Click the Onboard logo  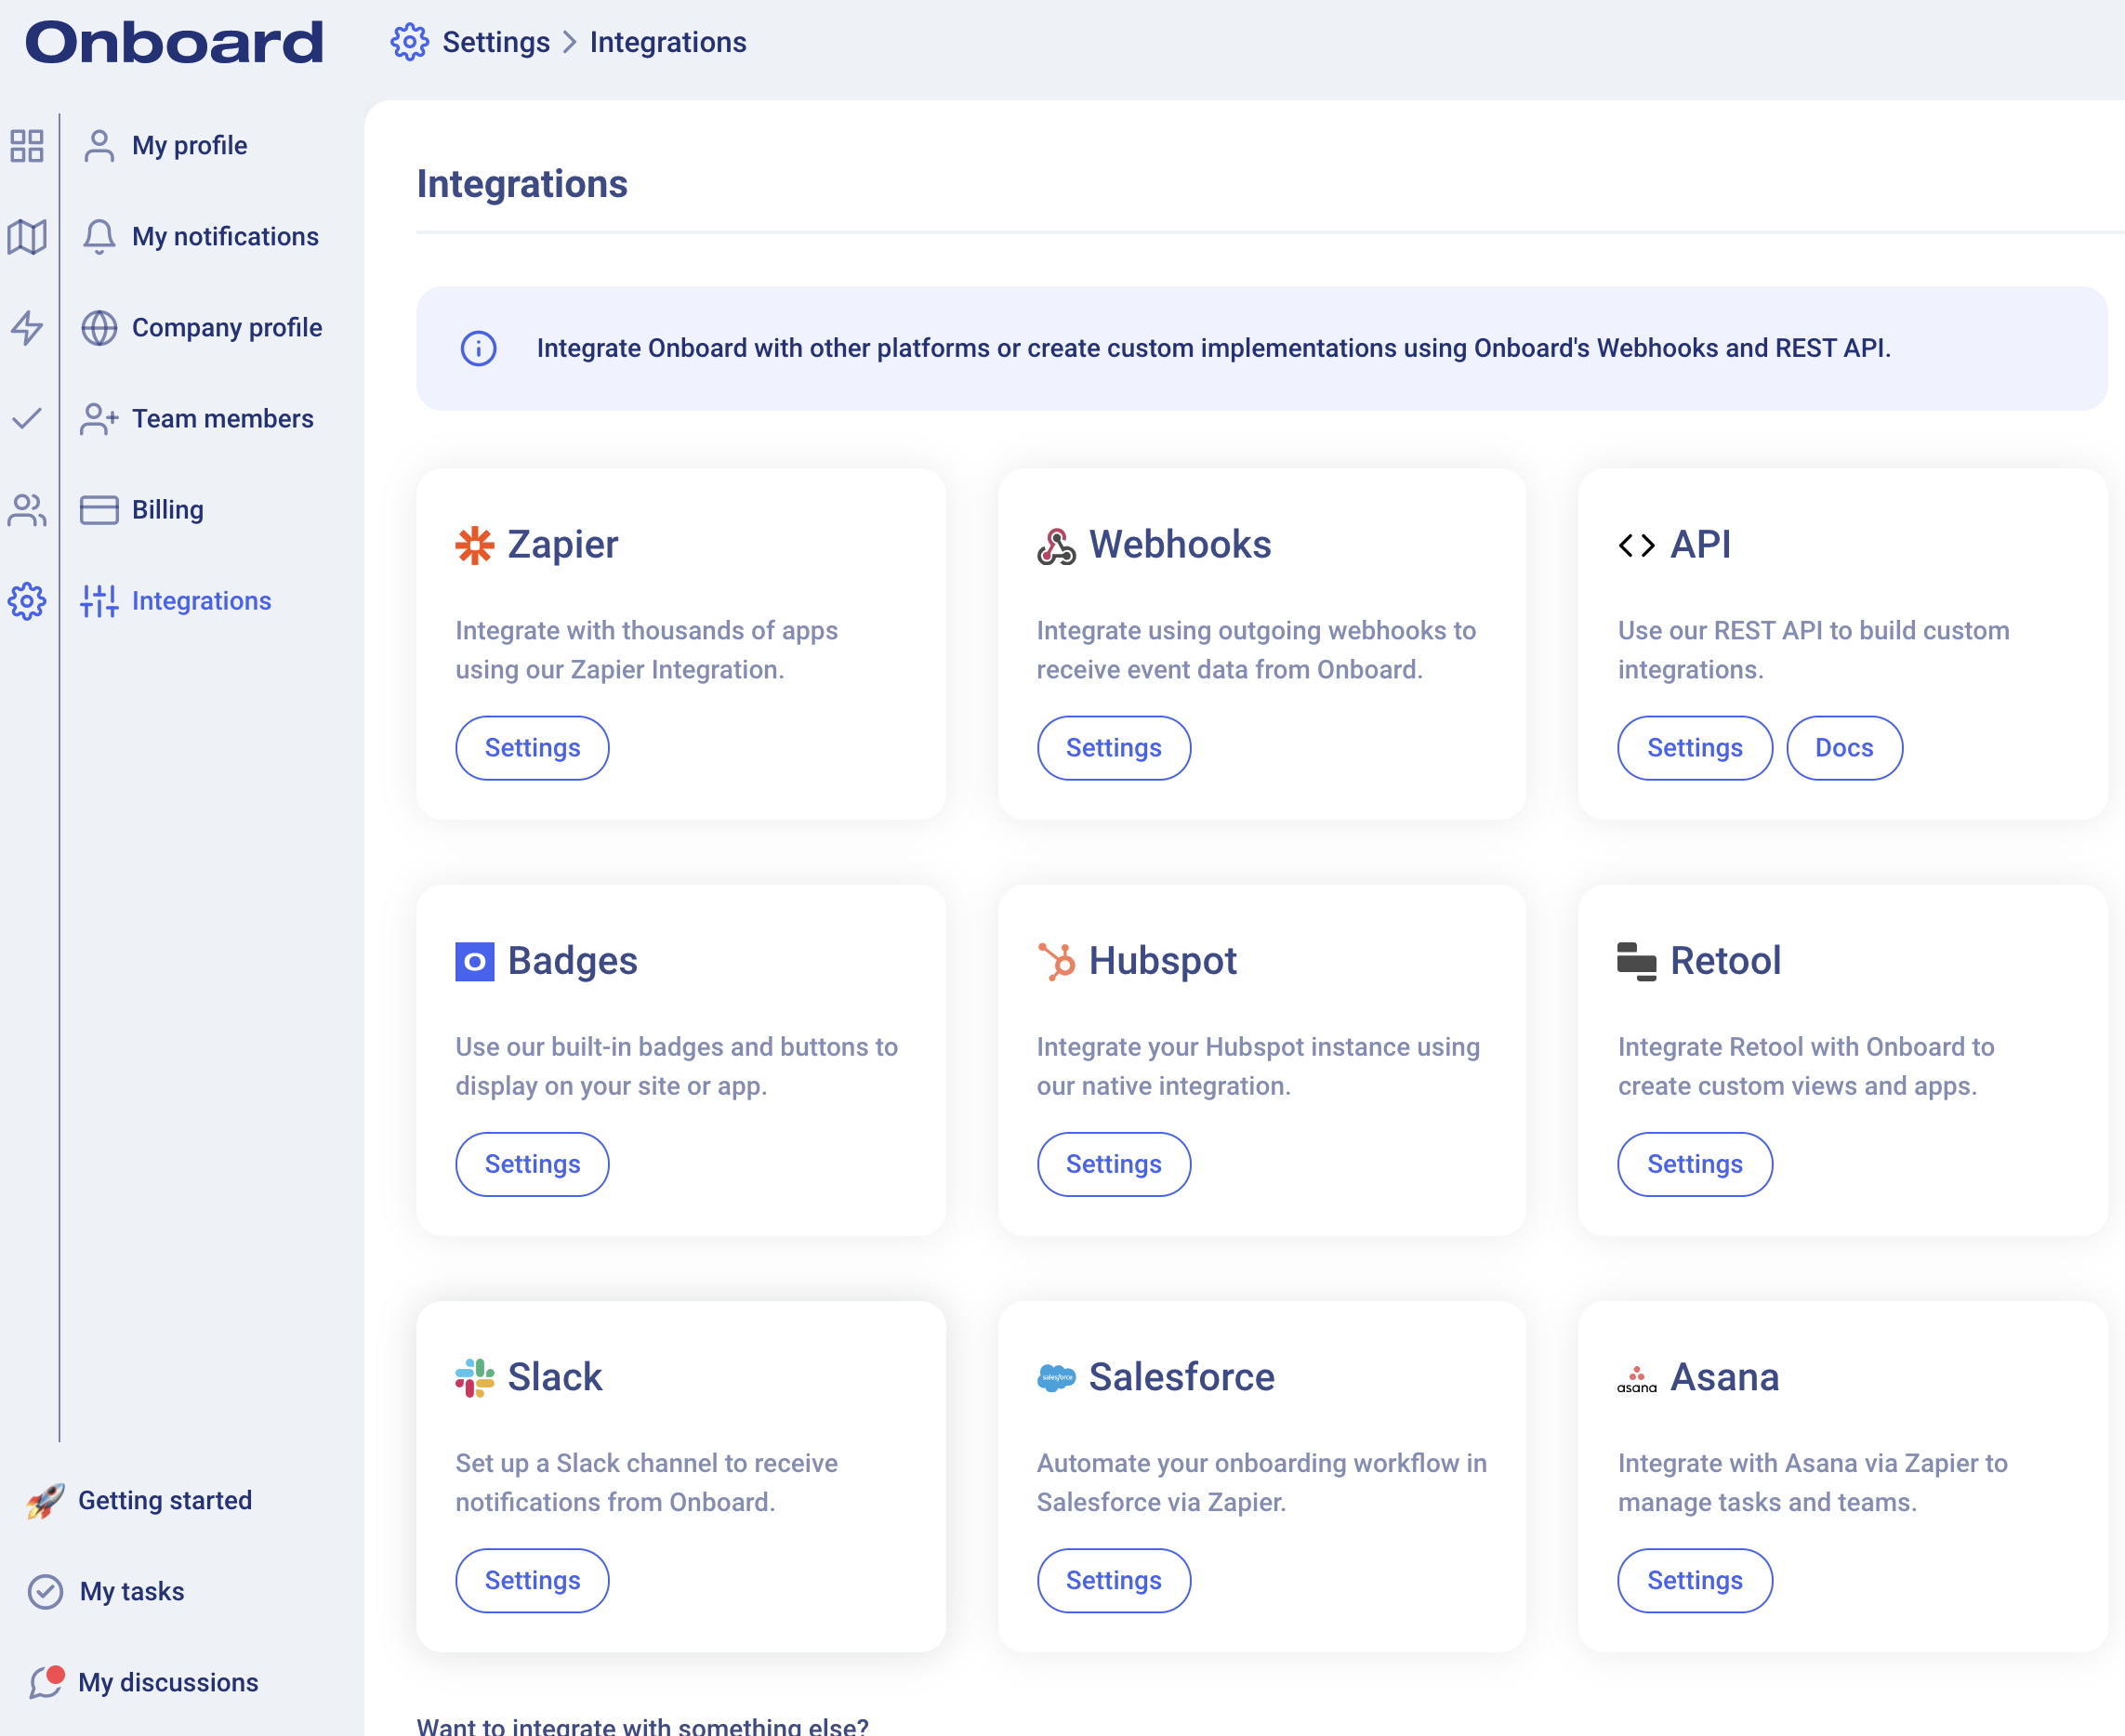pyautogui.click(x=174, y=42)
